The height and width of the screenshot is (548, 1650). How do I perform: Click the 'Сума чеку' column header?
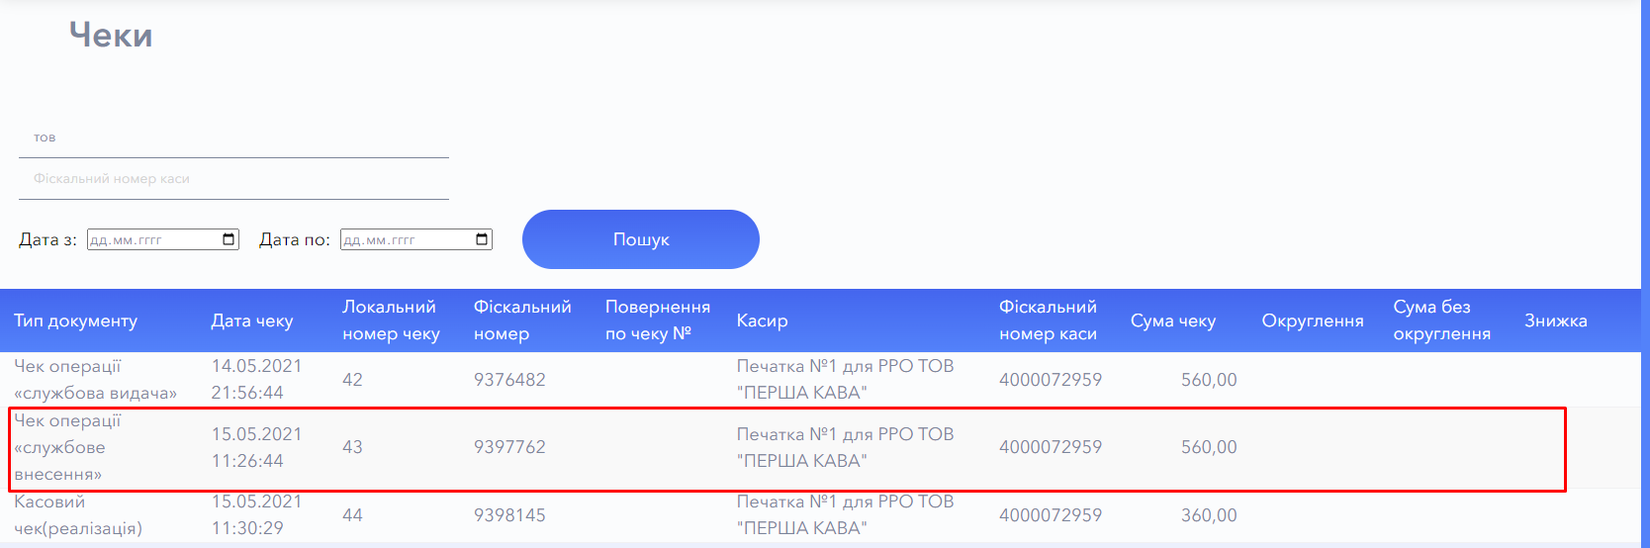tap(1173, 321)
